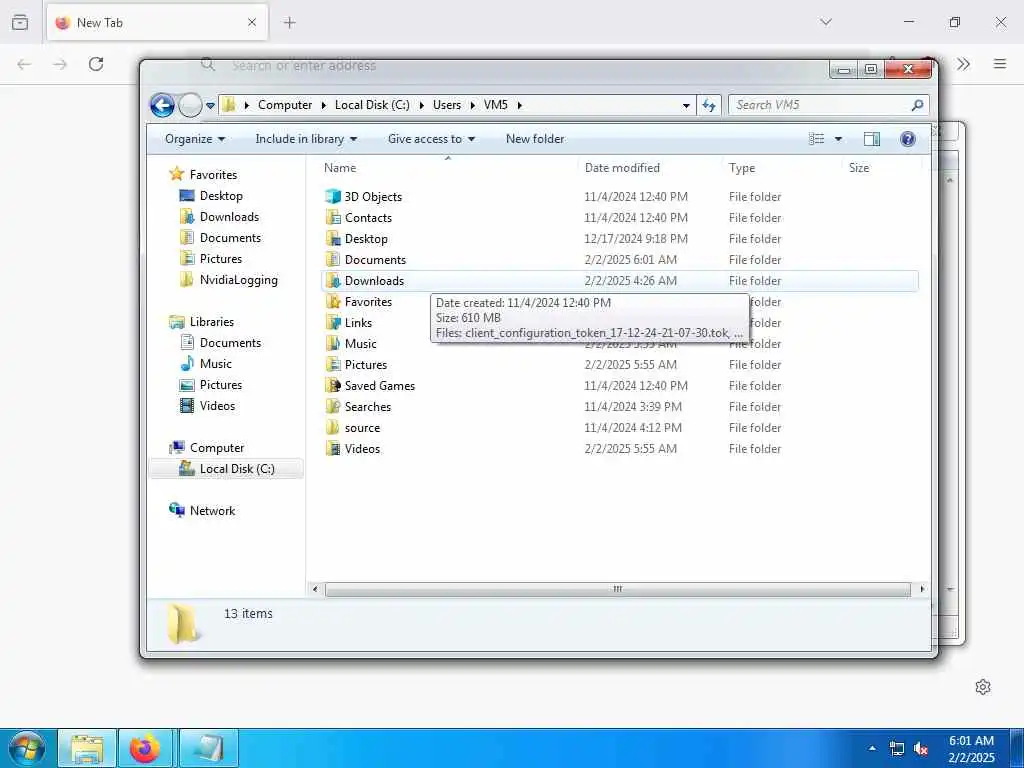This screenshot has height=768, width=1024.
Task: Select NvidiaLogging in the sidebar
Action: click(229, 280)
